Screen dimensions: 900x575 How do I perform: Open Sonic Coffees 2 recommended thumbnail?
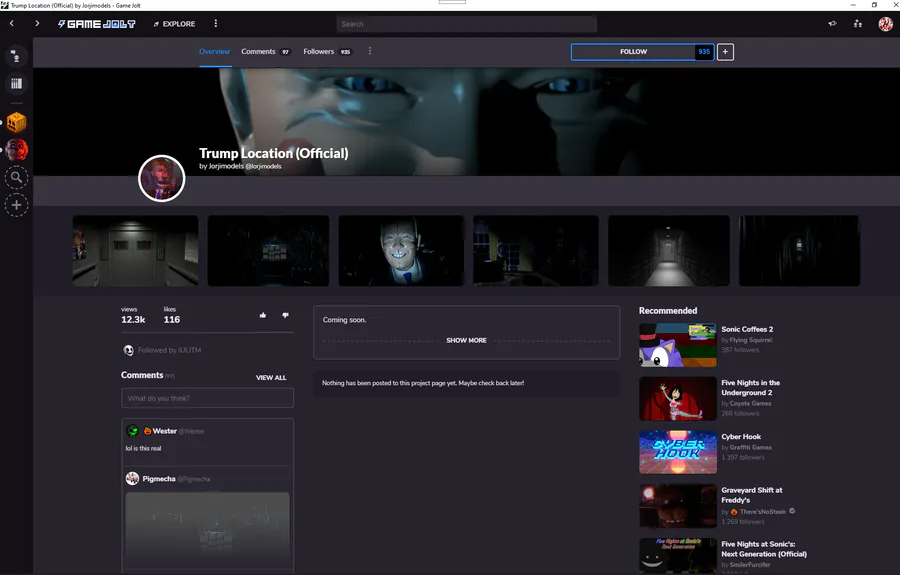click(678, 345)
